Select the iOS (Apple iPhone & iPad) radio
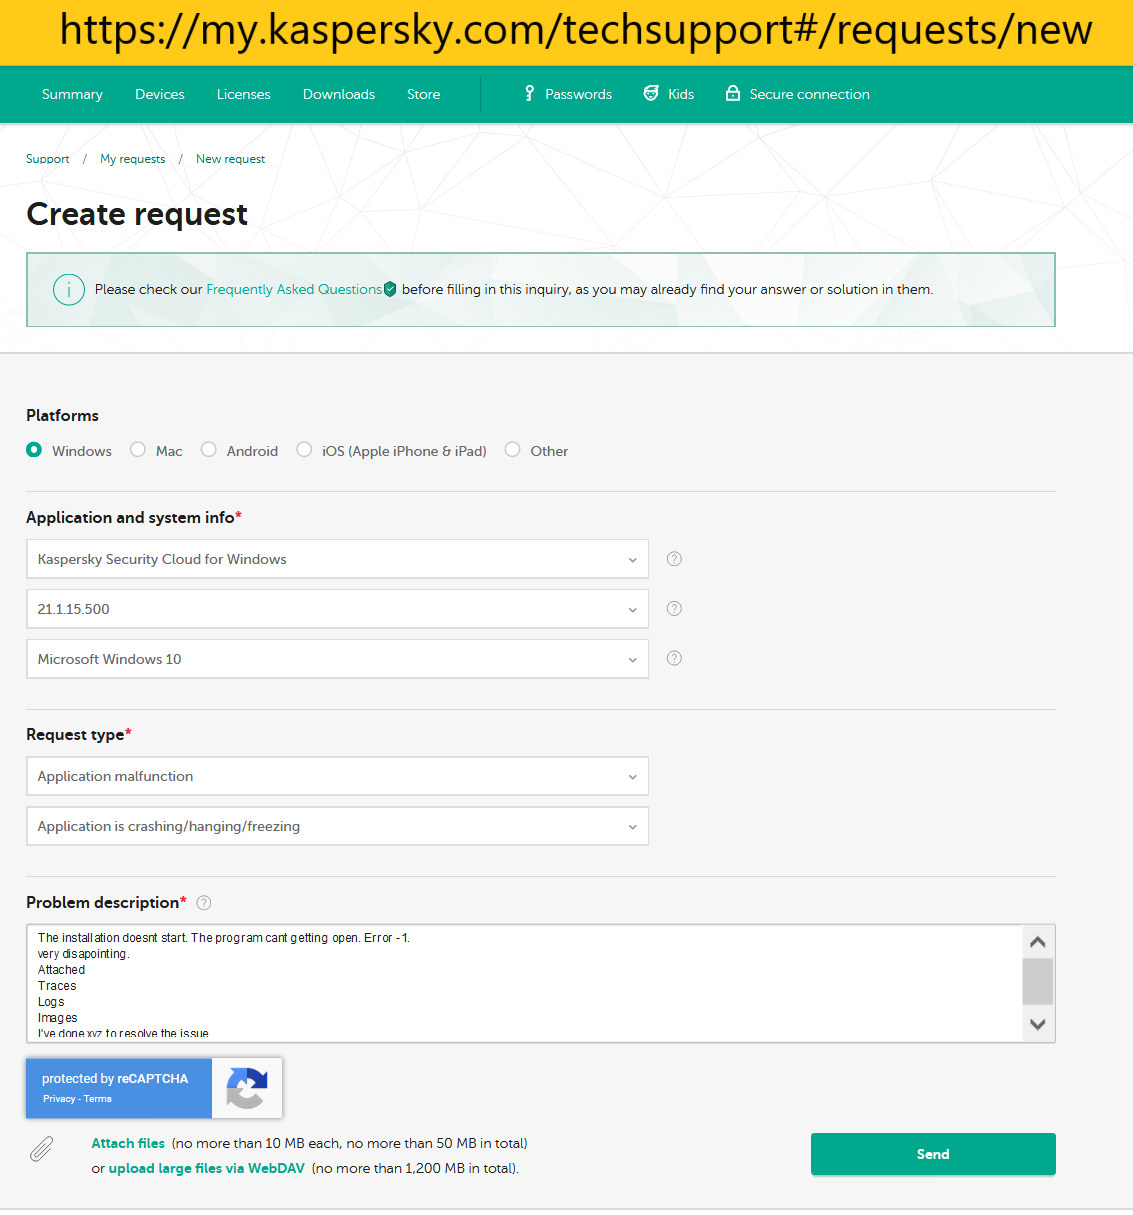This screenshot has height=1215, width=1133. point(304,450)
